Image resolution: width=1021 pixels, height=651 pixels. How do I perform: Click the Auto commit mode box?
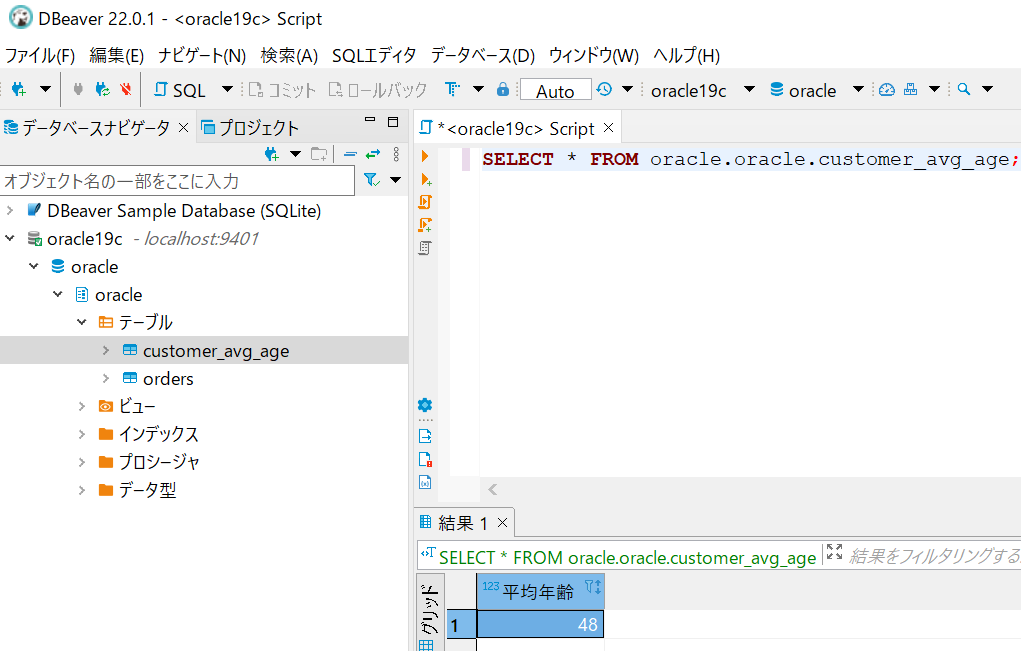[555, 90]
